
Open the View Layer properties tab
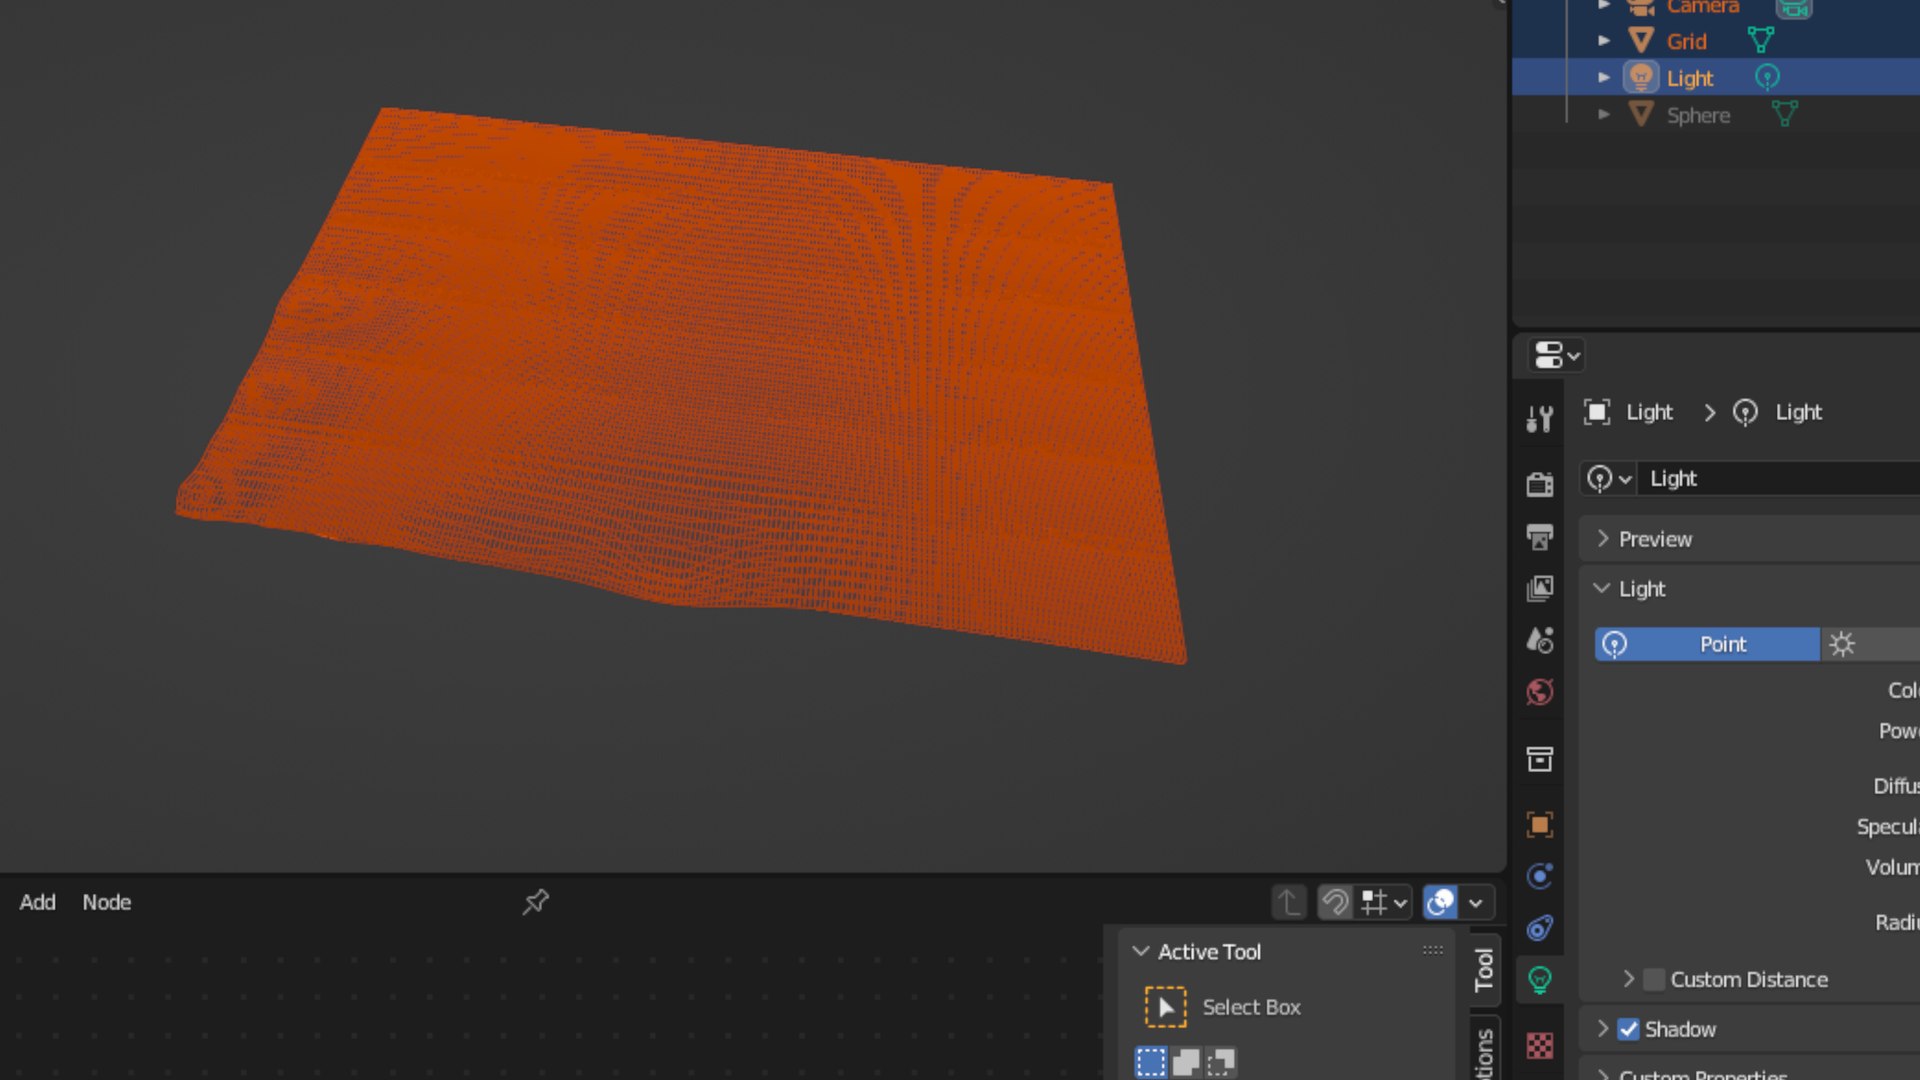(x=1540, y=588)
